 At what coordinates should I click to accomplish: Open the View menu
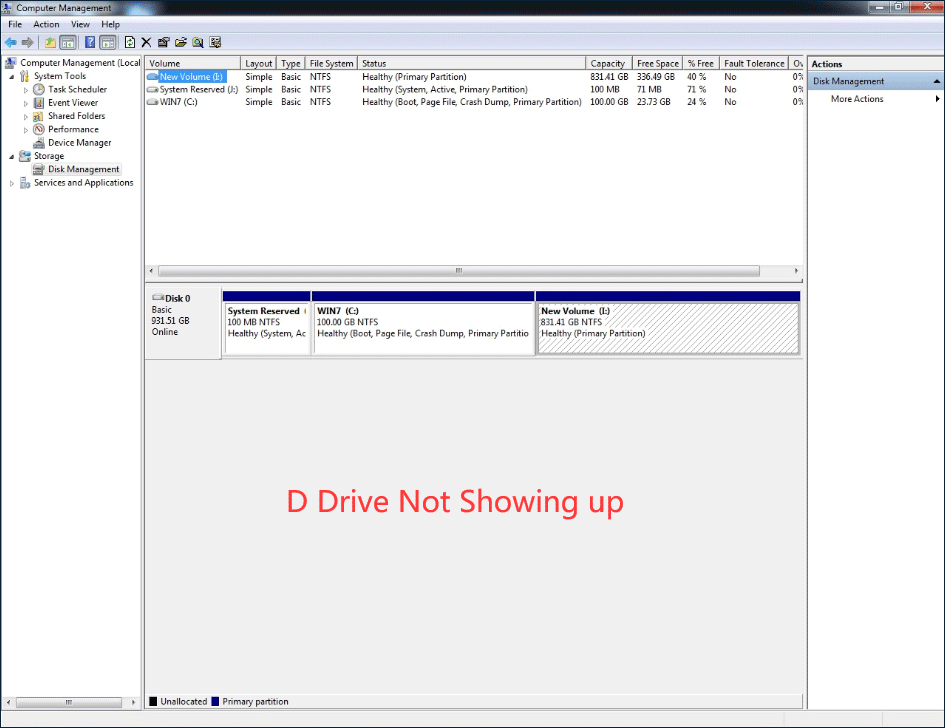(x=80, y=24)
